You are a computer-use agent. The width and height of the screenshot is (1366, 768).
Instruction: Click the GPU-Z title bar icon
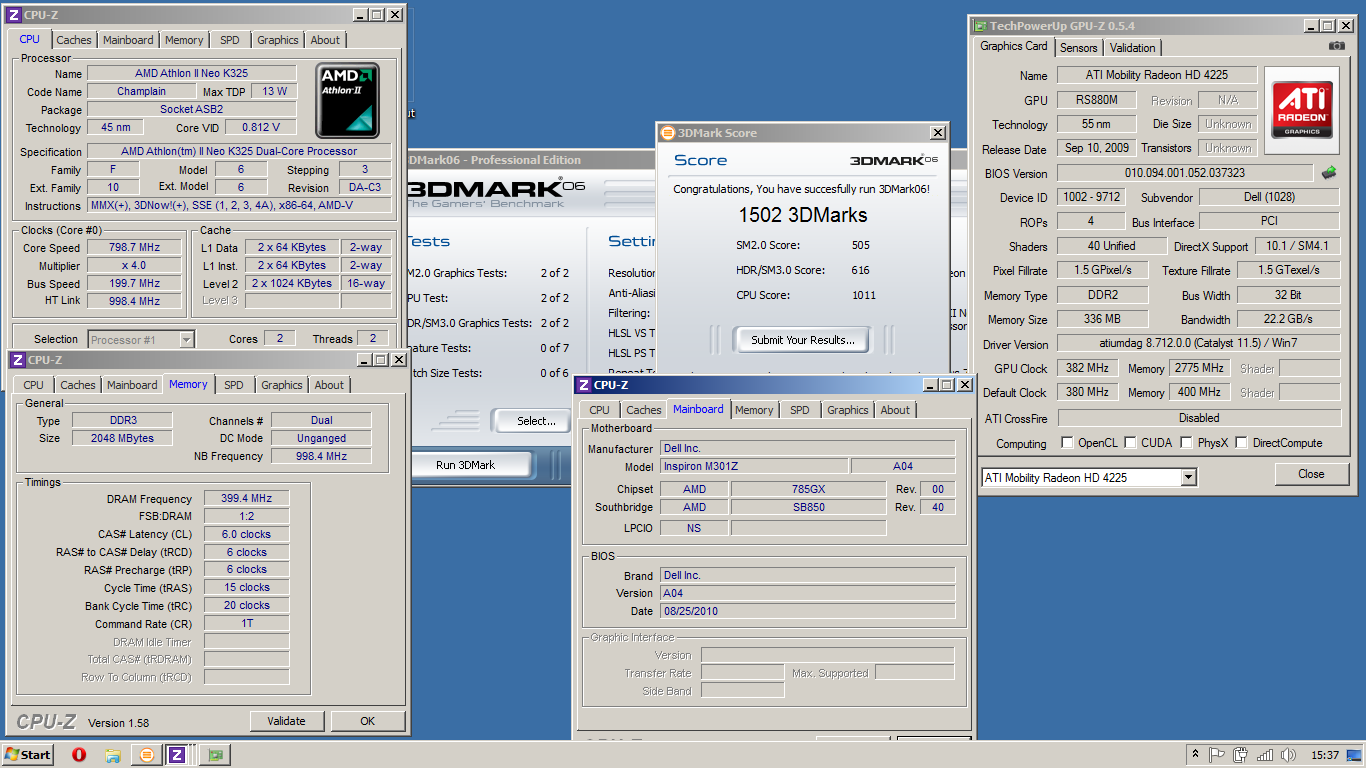tap(980, 26)
